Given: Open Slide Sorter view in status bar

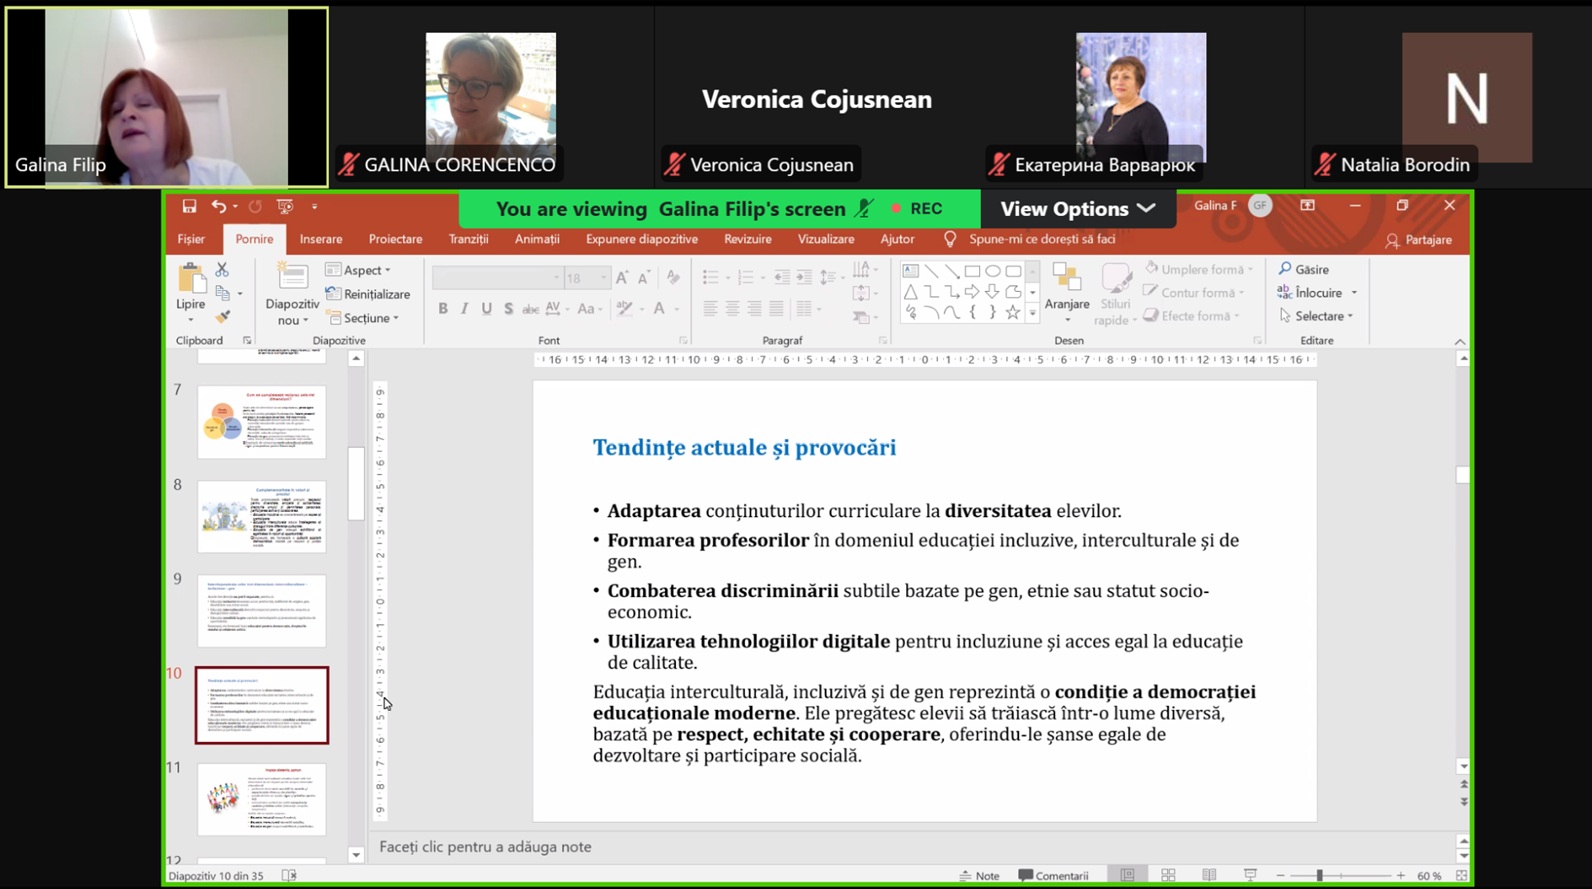Looking at the screenshot, I should (x=1168, y=875).
